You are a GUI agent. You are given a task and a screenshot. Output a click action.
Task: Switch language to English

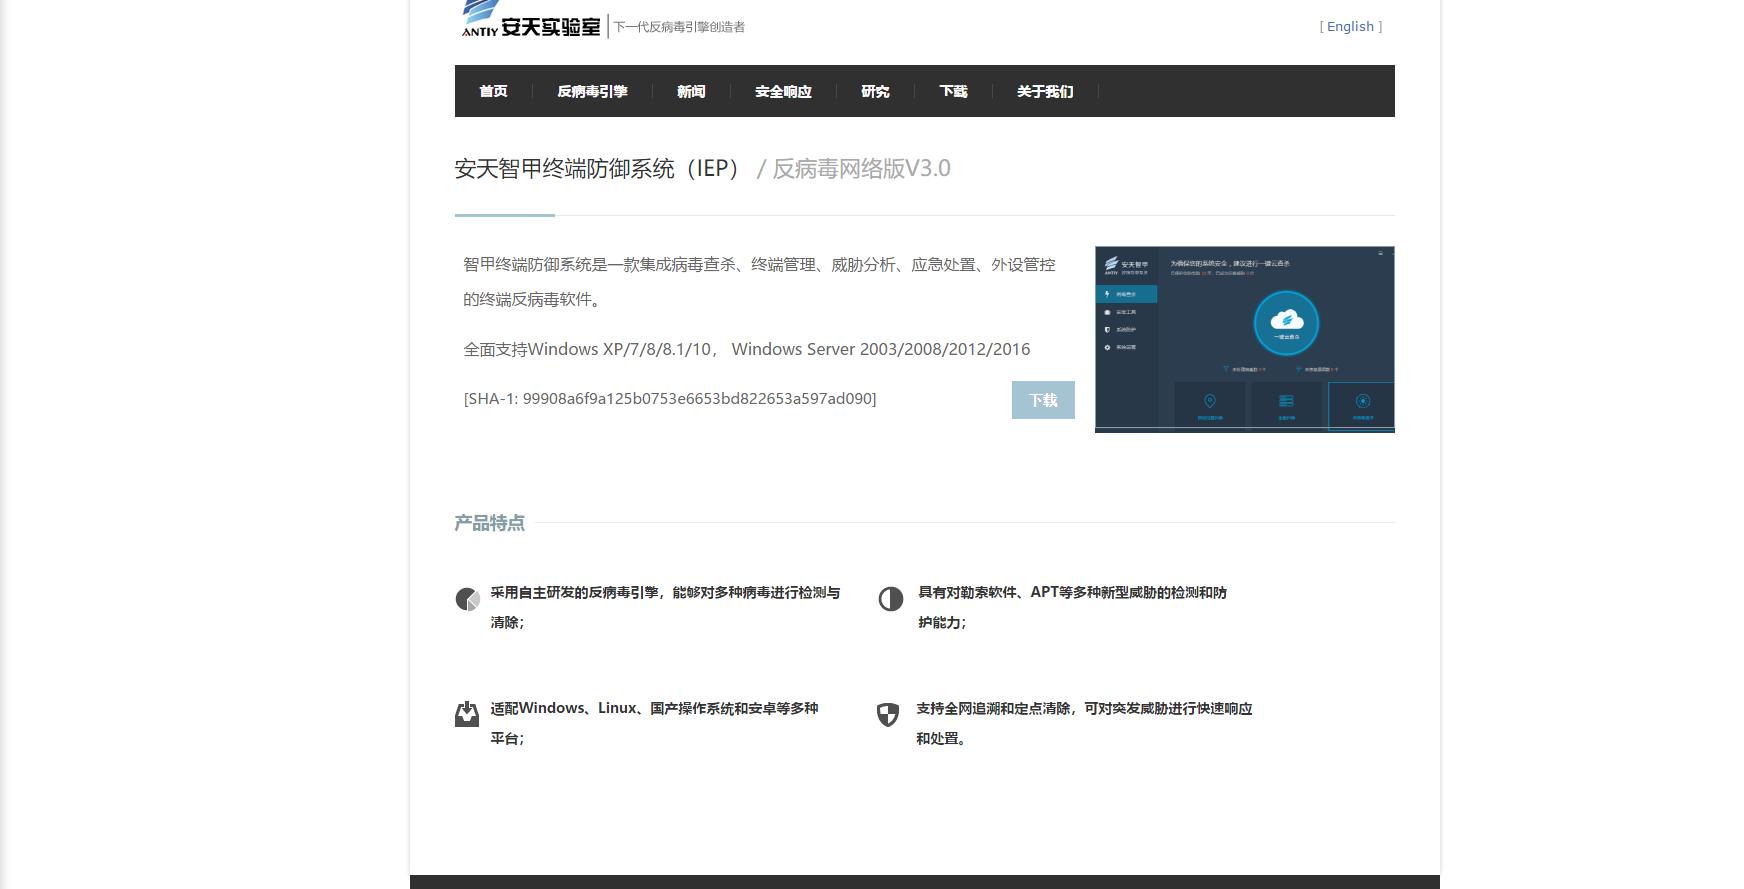point(1350,26)
